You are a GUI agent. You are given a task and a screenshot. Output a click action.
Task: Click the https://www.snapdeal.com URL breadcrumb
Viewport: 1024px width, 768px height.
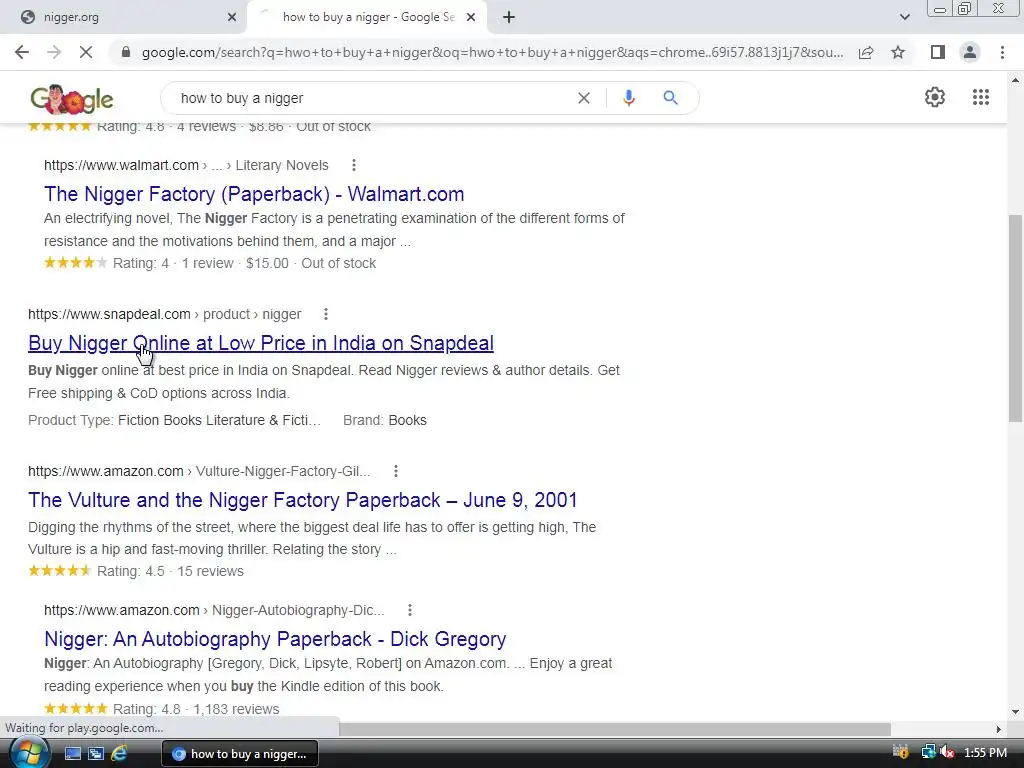point(109,314)
